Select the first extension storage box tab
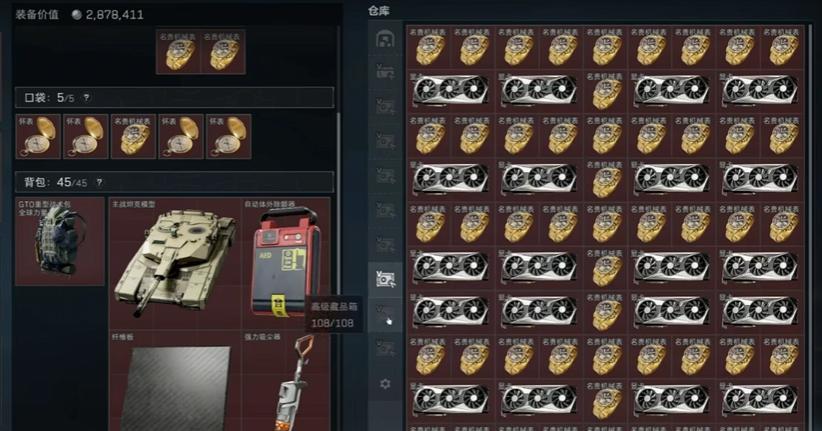Viewport: 822px width, 431px height. (x=385, y=72)
